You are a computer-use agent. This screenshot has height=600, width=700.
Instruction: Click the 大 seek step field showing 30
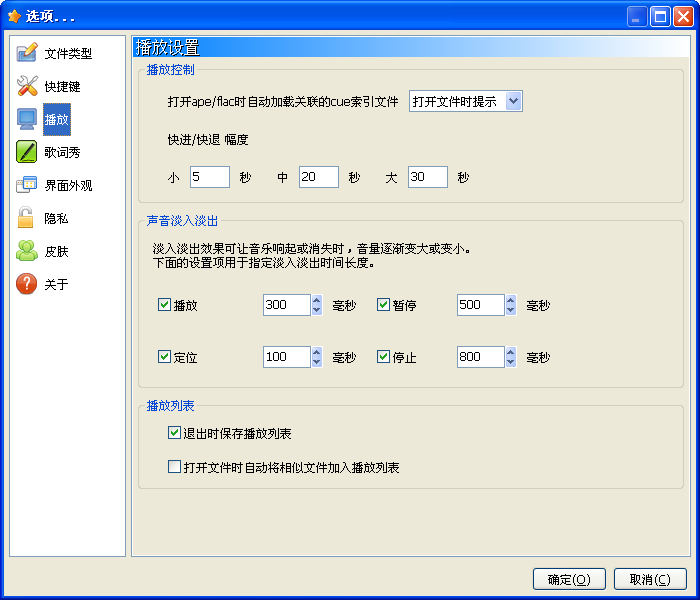click(x=428, y=177)
